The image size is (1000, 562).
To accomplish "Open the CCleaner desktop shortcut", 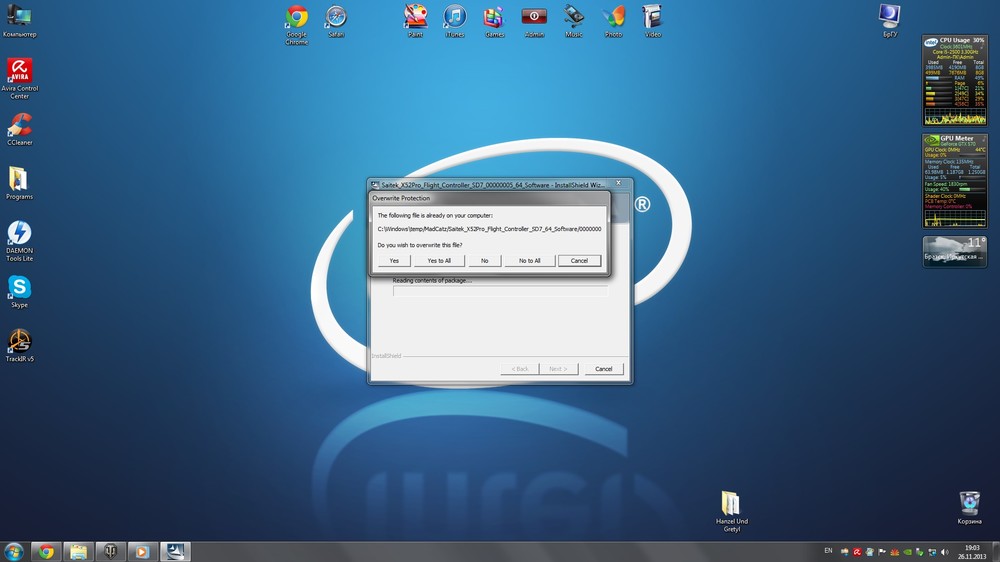I will click(x=19, y=125).
